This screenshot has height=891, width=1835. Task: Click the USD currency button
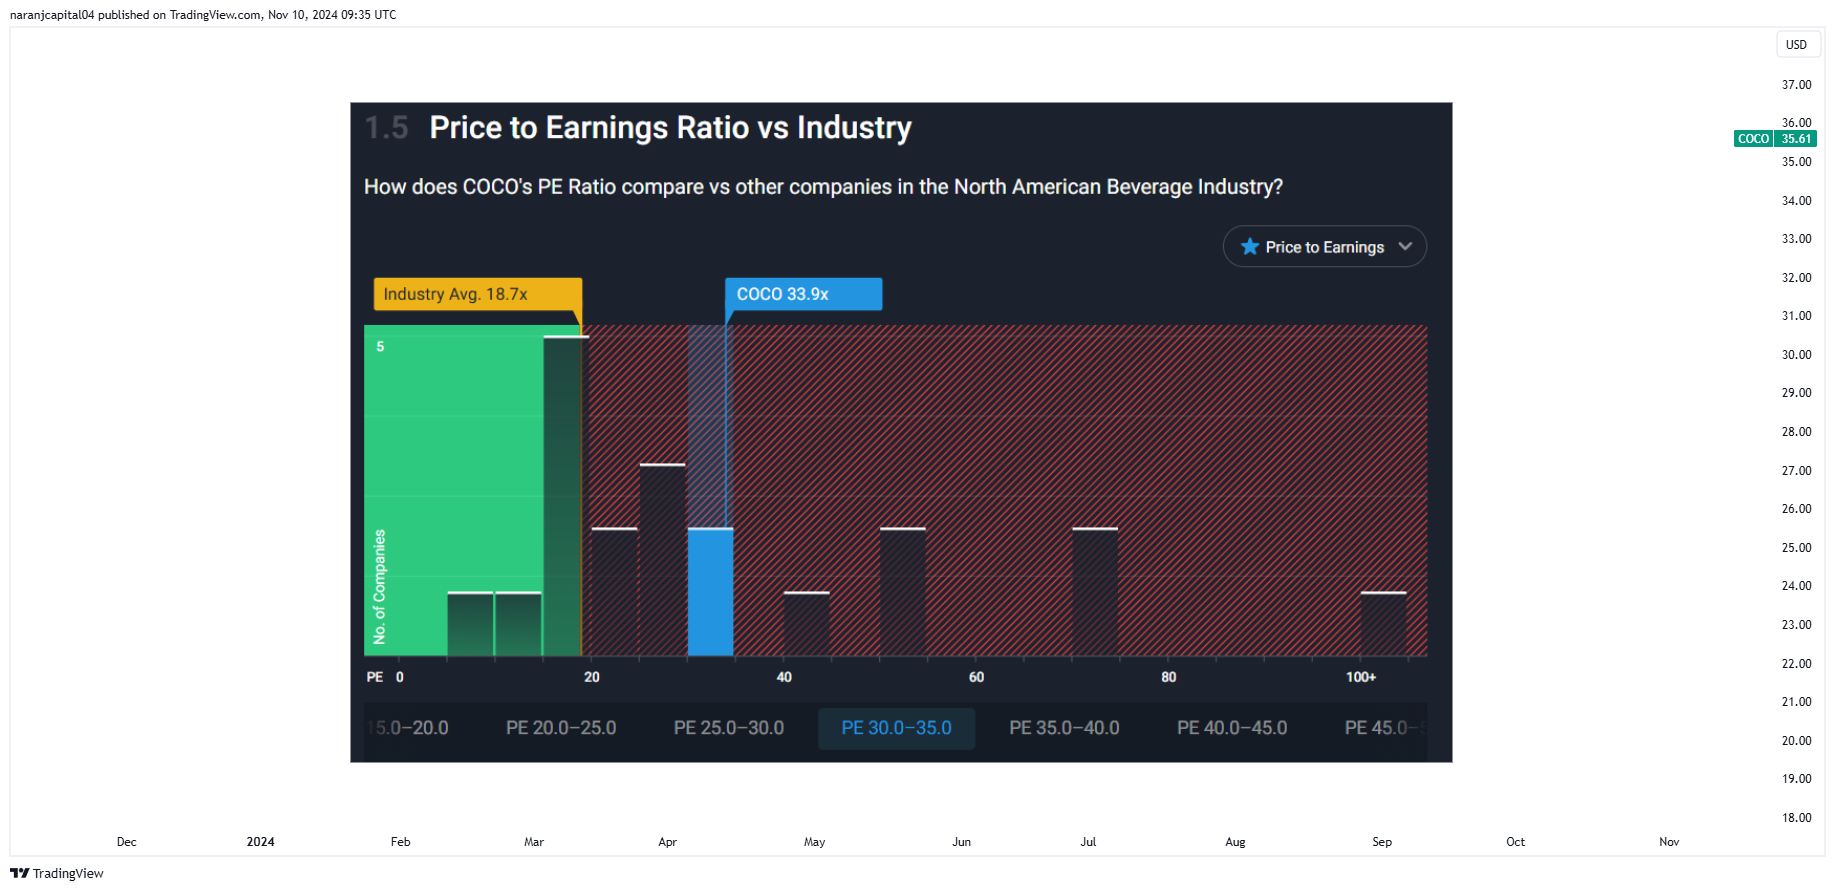(1796, 44)
